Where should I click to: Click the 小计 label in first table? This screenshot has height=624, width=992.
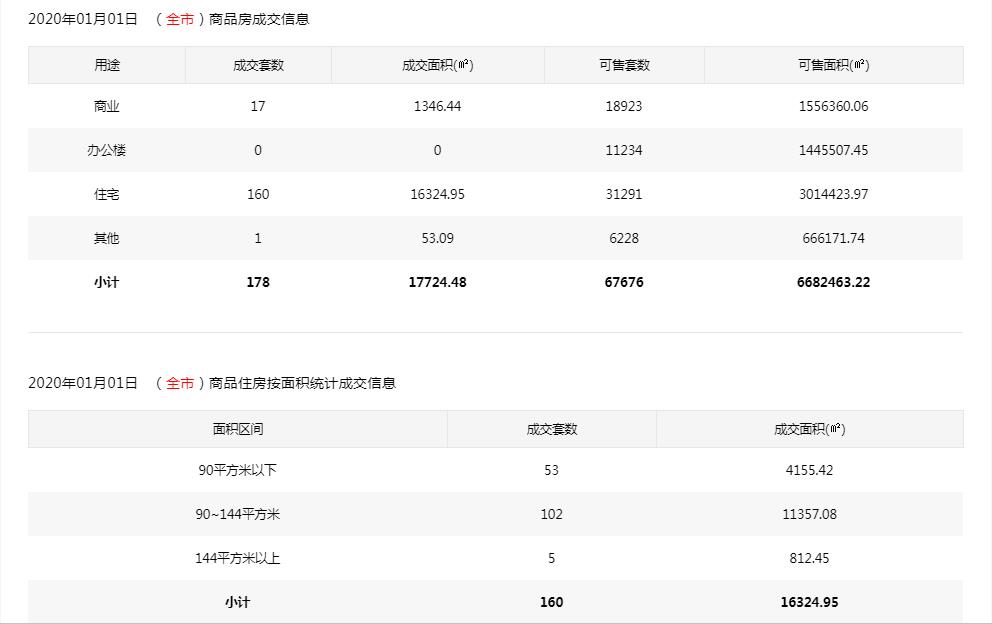click(x=107, y=282)
